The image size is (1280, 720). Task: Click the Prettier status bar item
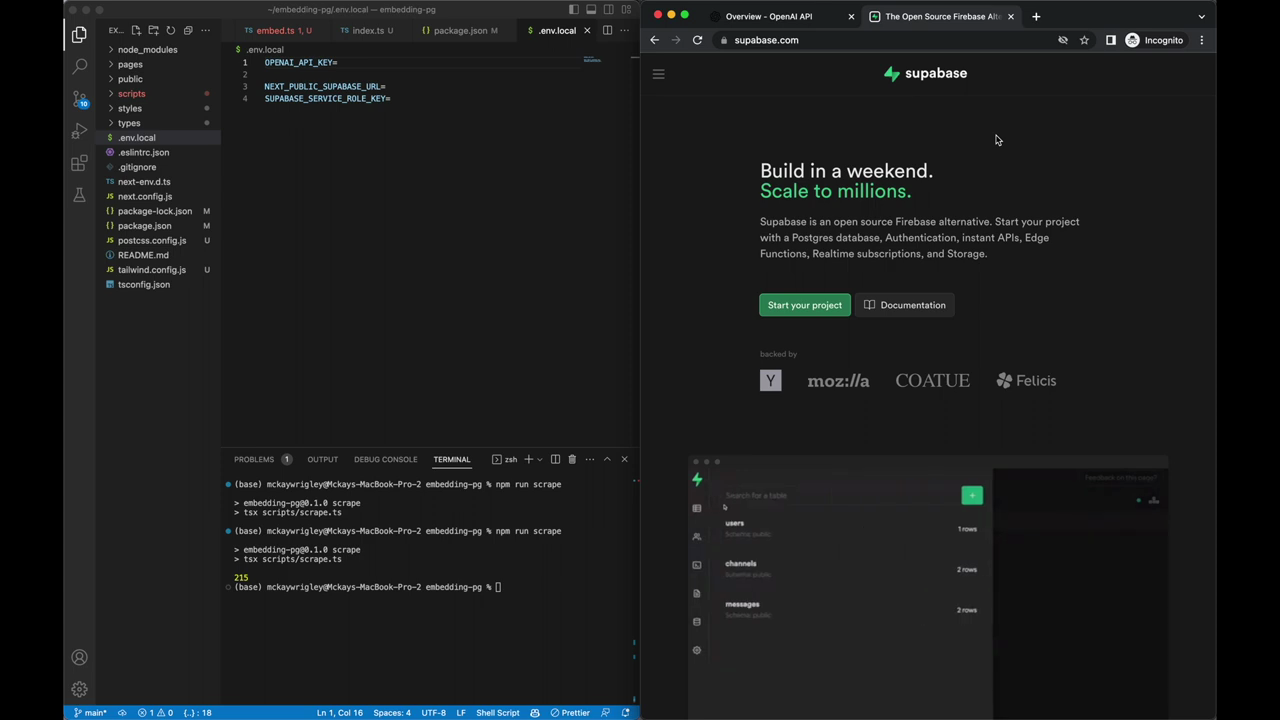[570, 713]
